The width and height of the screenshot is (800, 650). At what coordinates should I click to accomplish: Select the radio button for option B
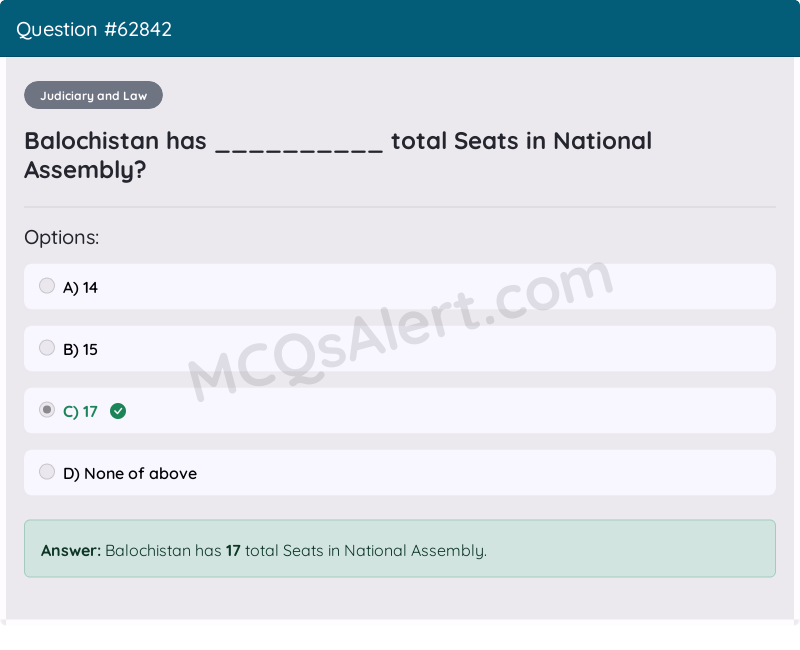pos(47,348)
